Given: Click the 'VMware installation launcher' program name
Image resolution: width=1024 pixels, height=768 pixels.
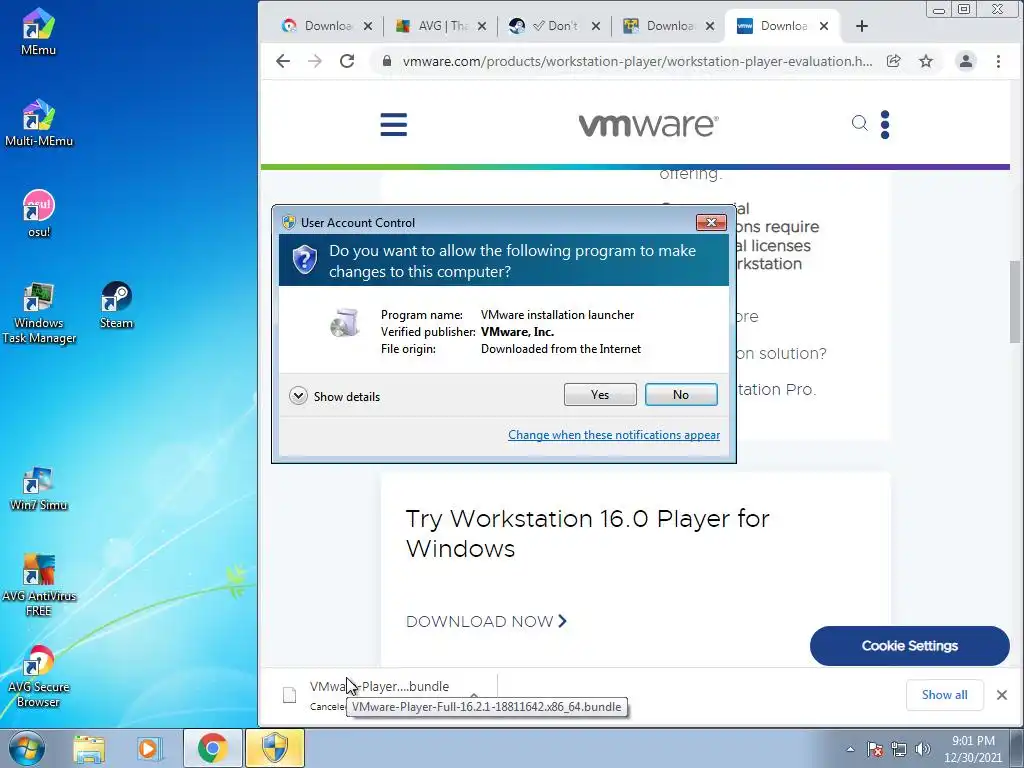Looking at the screenshot, I should (x=557, y=315).
